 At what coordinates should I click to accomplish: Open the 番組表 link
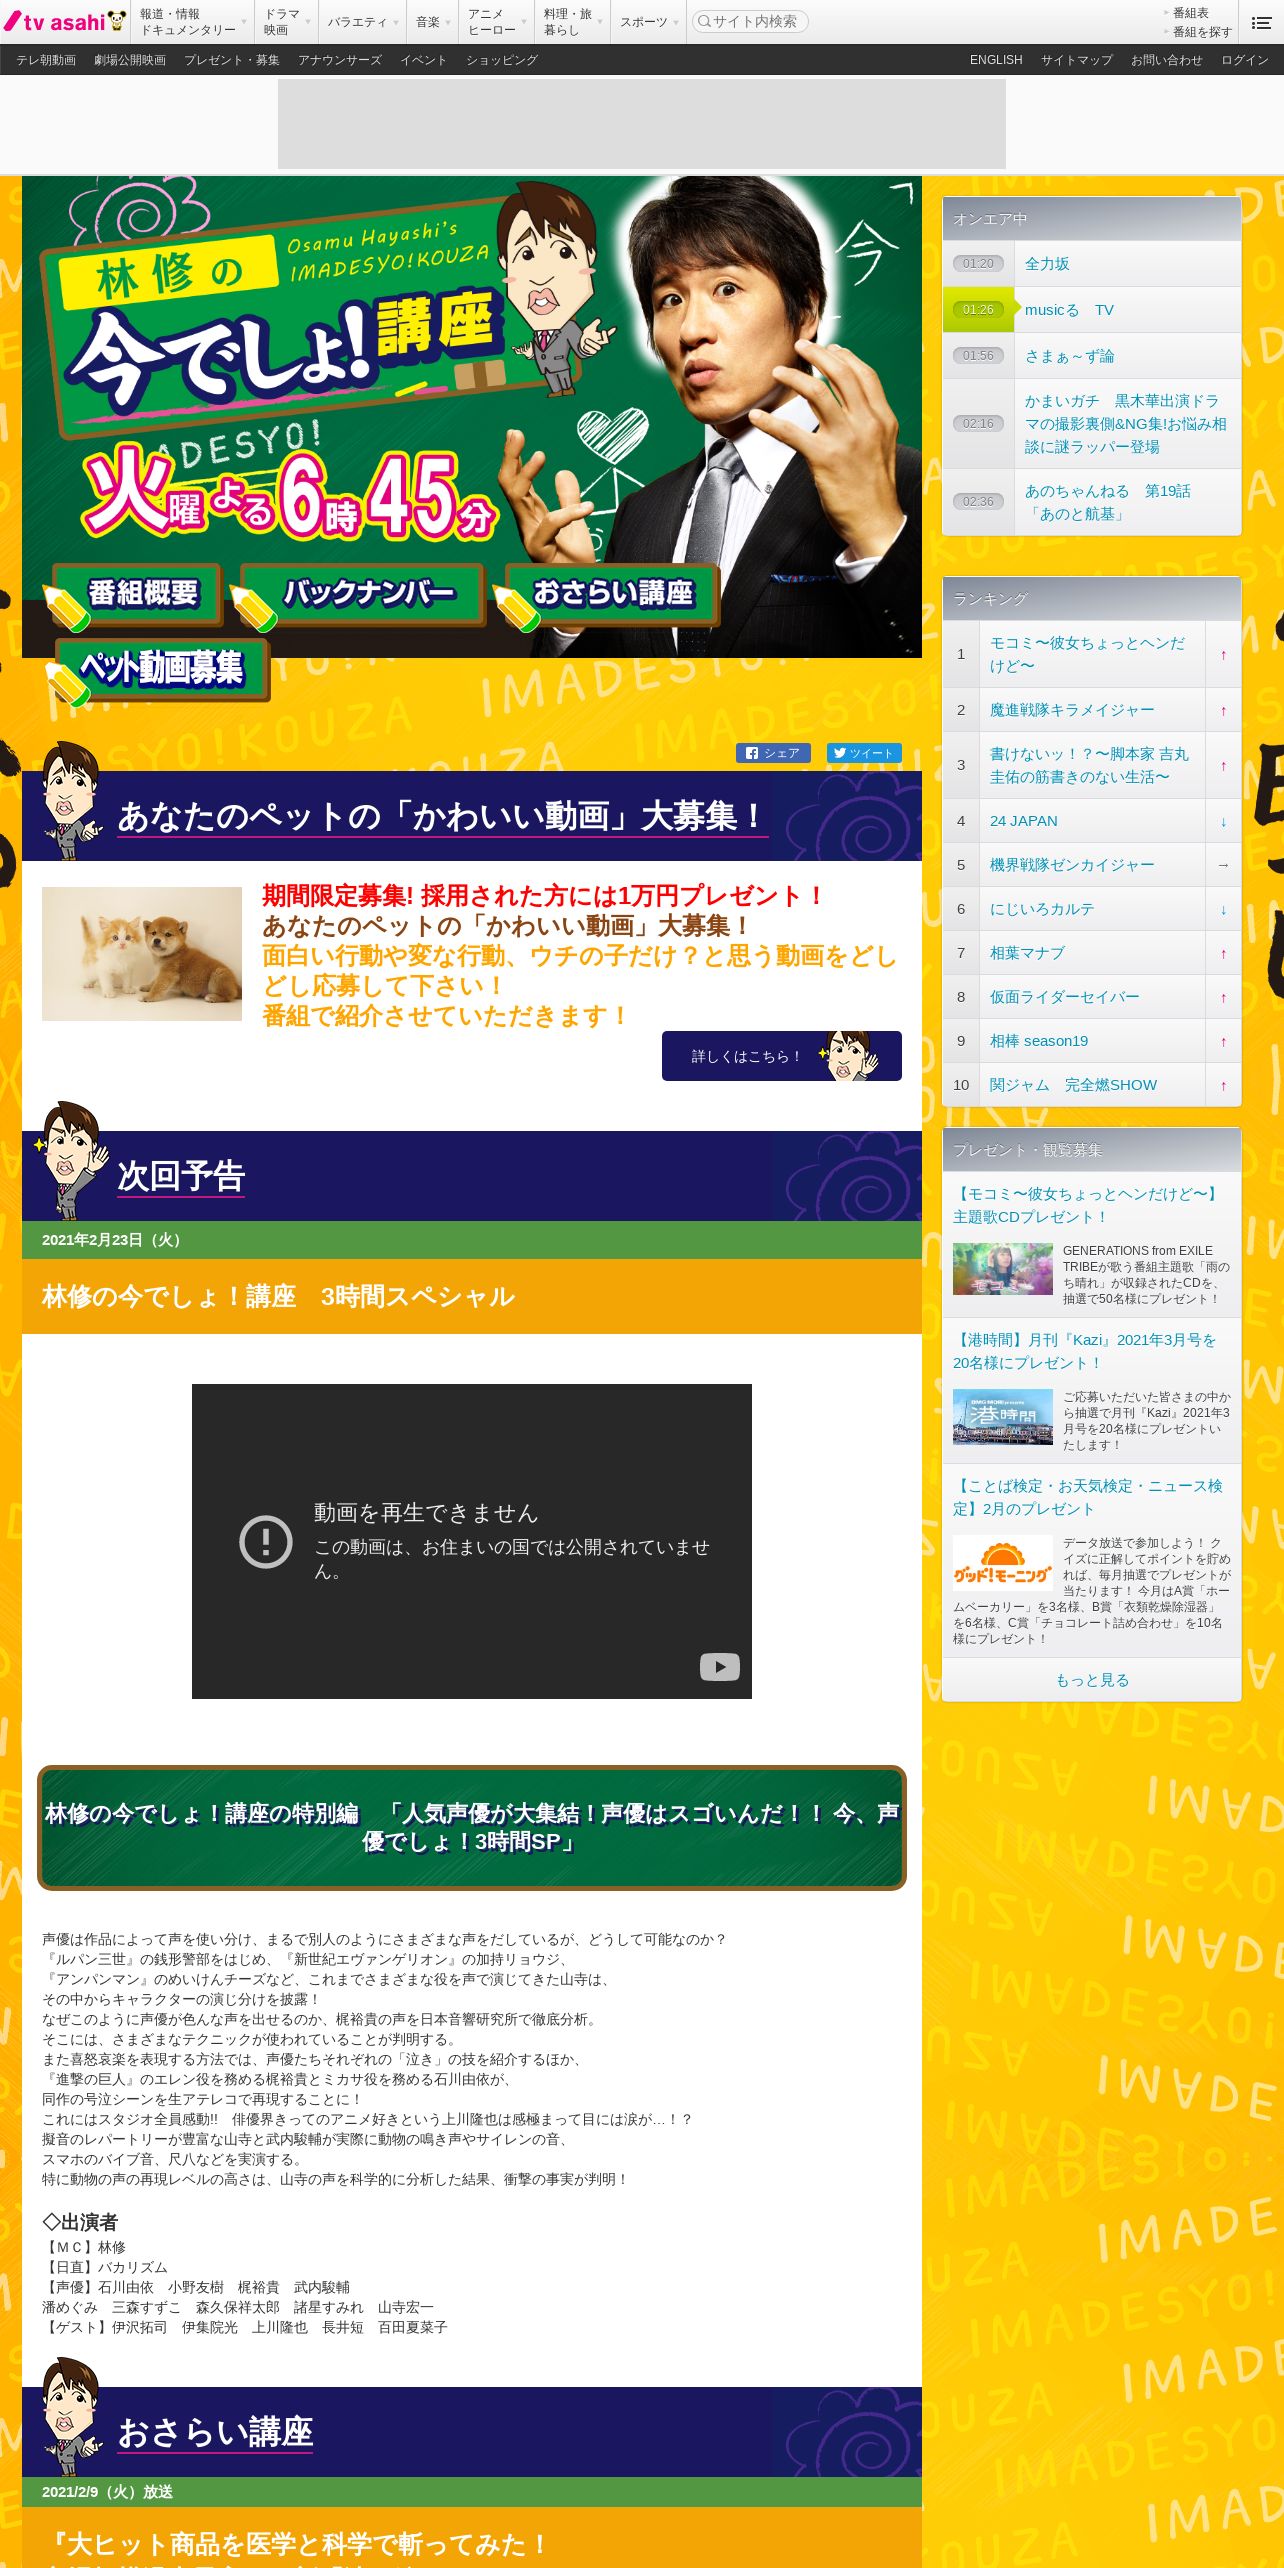click(x=1190, y=13)
